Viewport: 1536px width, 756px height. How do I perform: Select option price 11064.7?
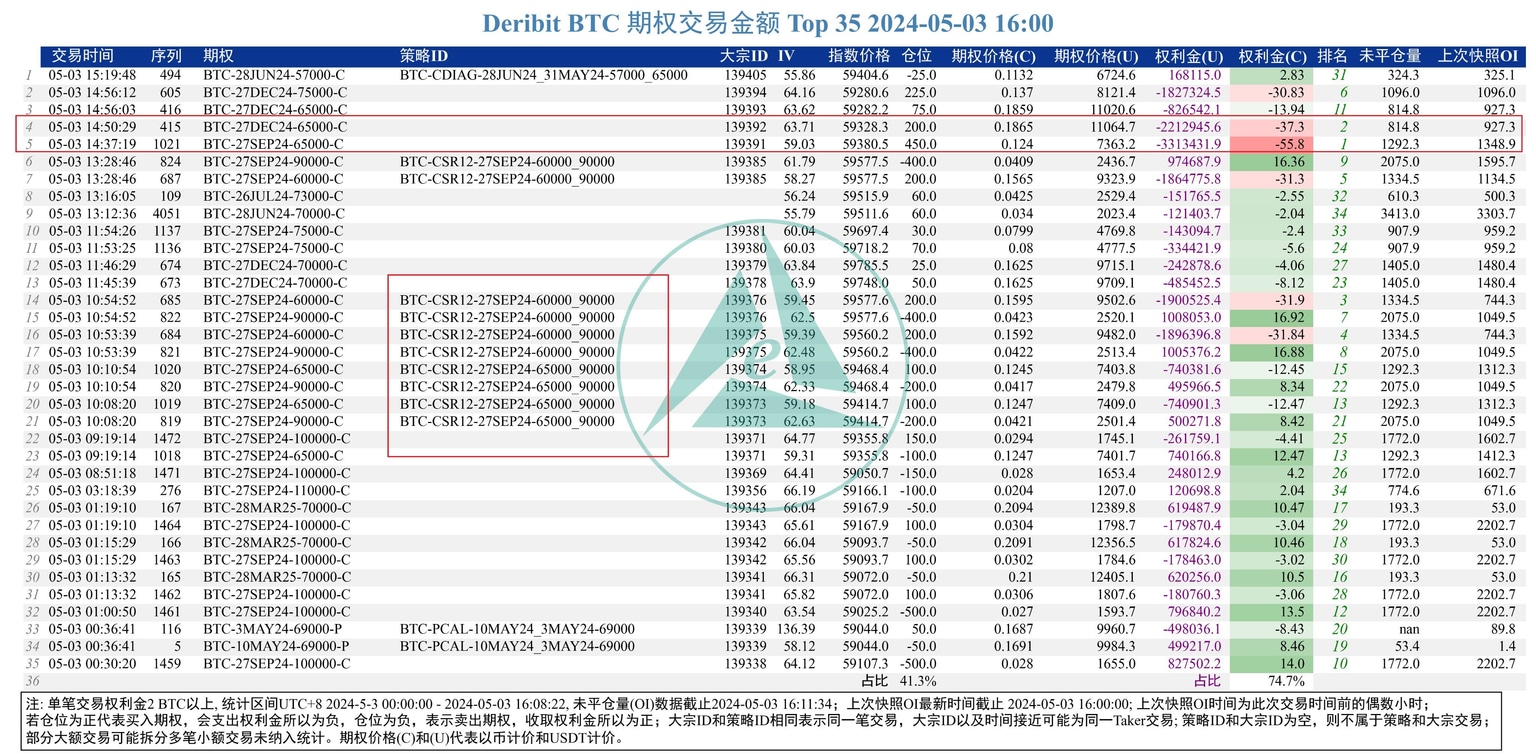pyautogui.click(x=1111, y=127)
